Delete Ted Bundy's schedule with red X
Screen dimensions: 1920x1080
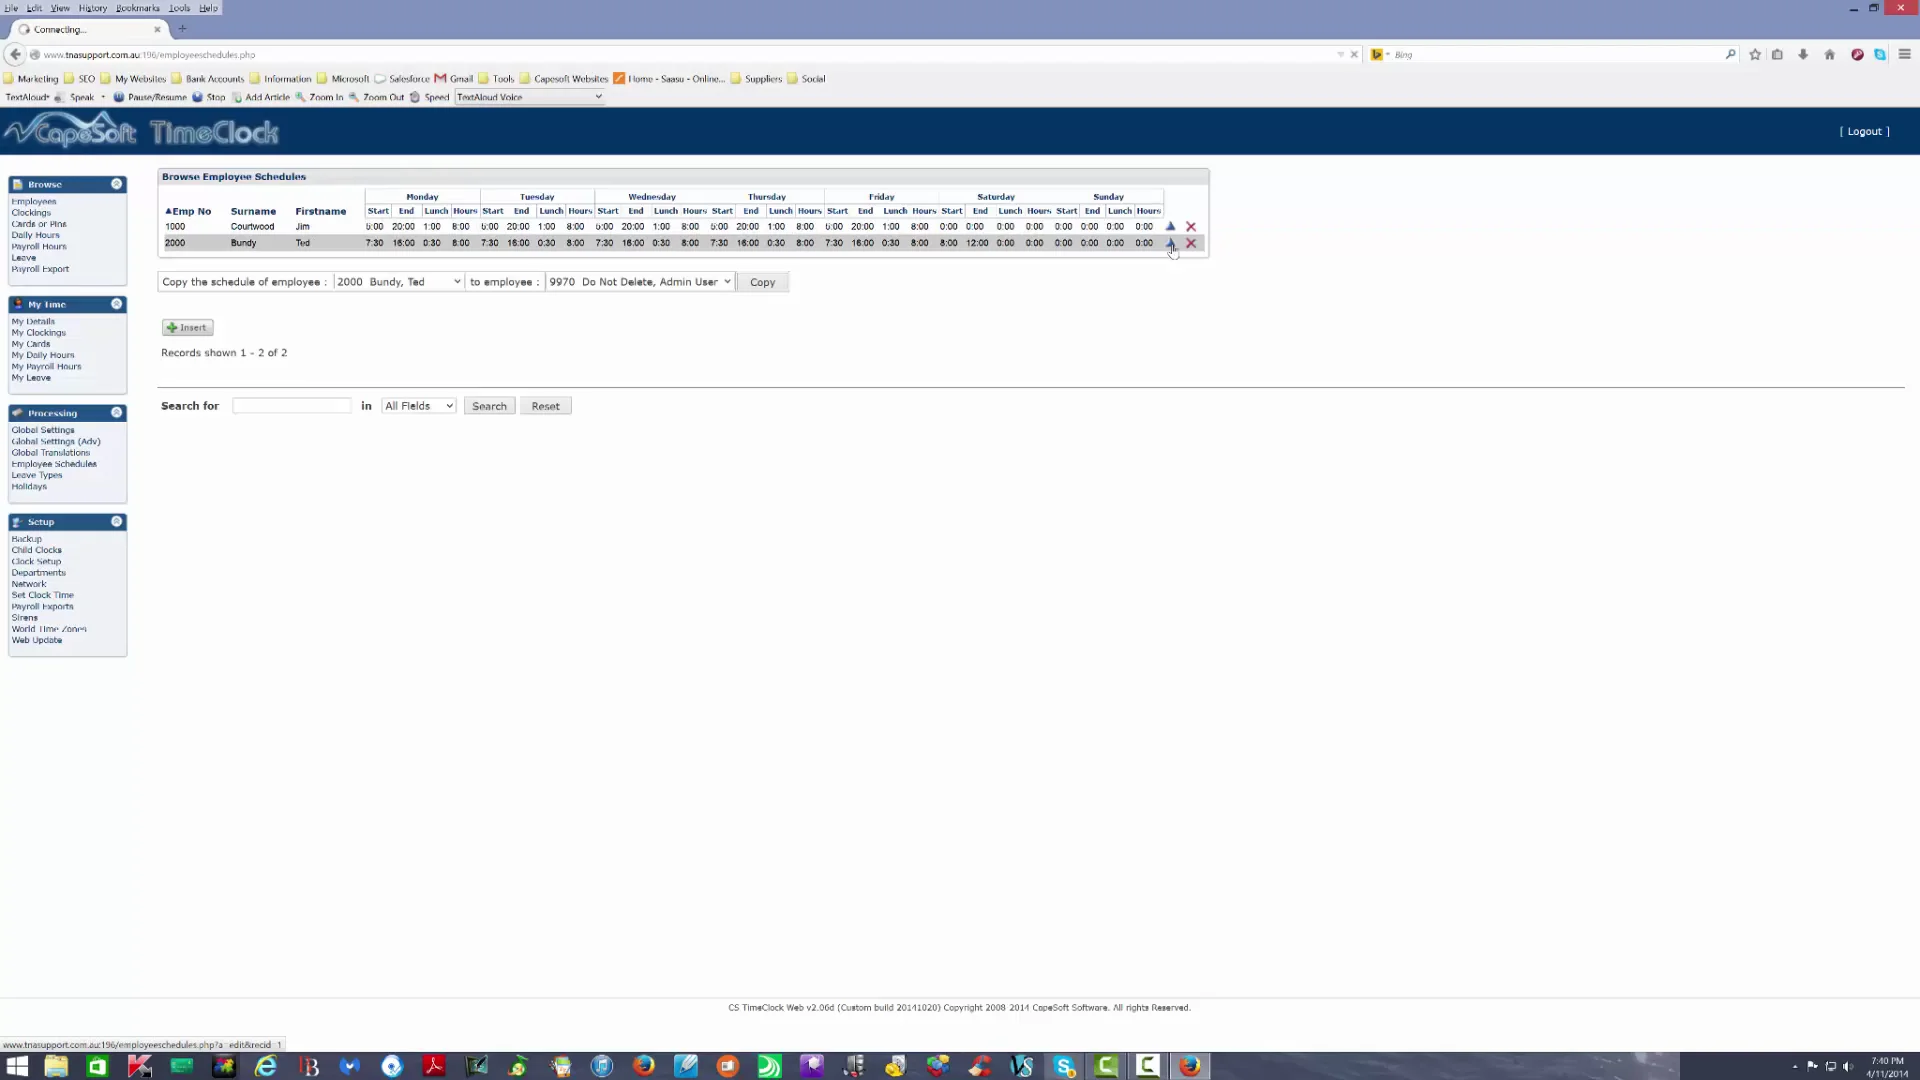tap(1191, 243)
